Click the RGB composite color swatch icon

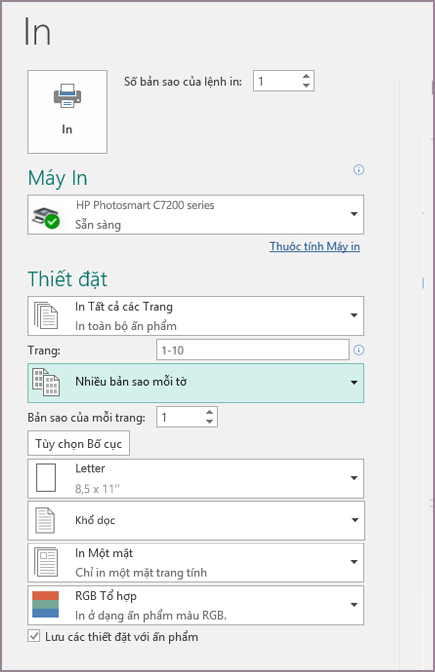(x=45, y=604)
